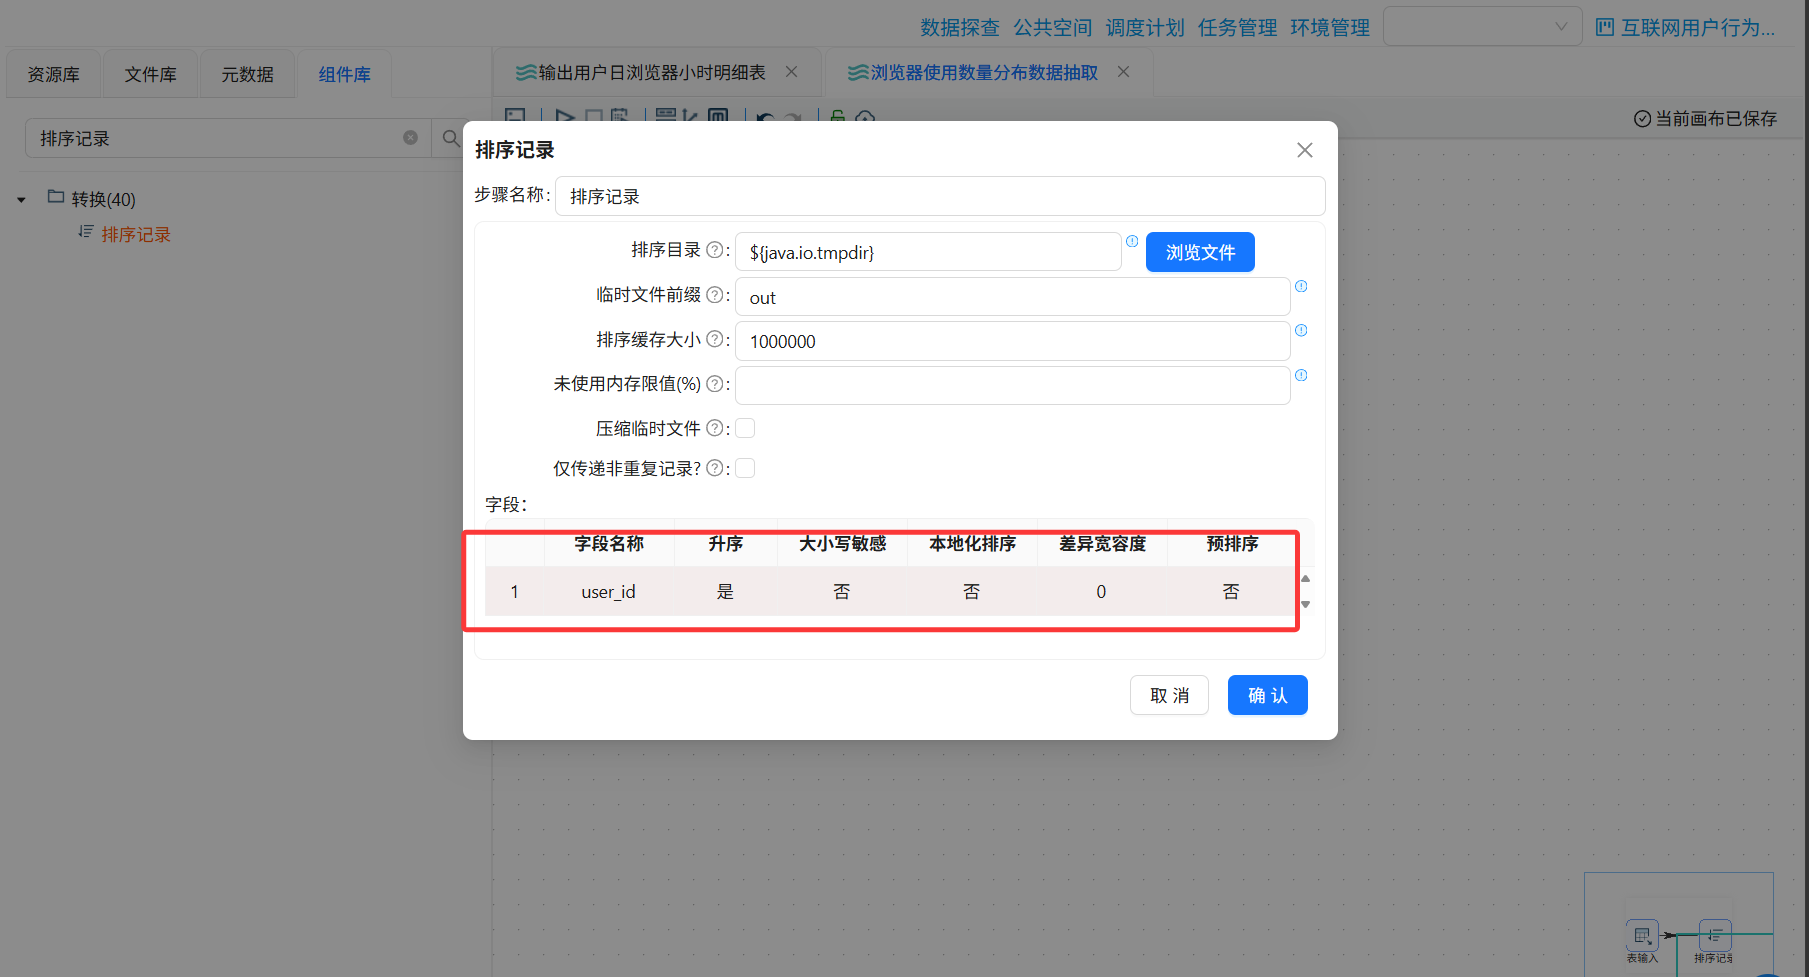Click the run (play) toolbar icon
The image size is (1809, 977).
(x=564, y=115)
